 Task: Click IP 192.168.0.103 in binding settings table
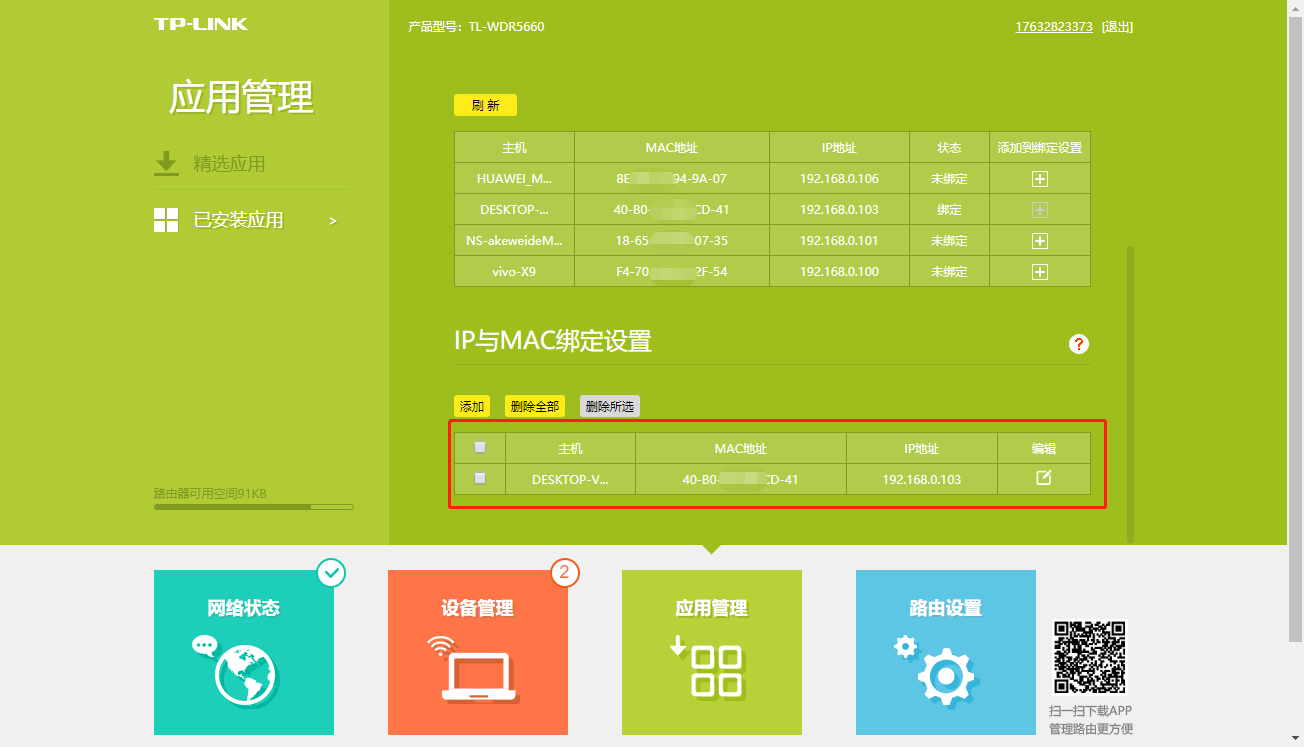click(921, 480)
